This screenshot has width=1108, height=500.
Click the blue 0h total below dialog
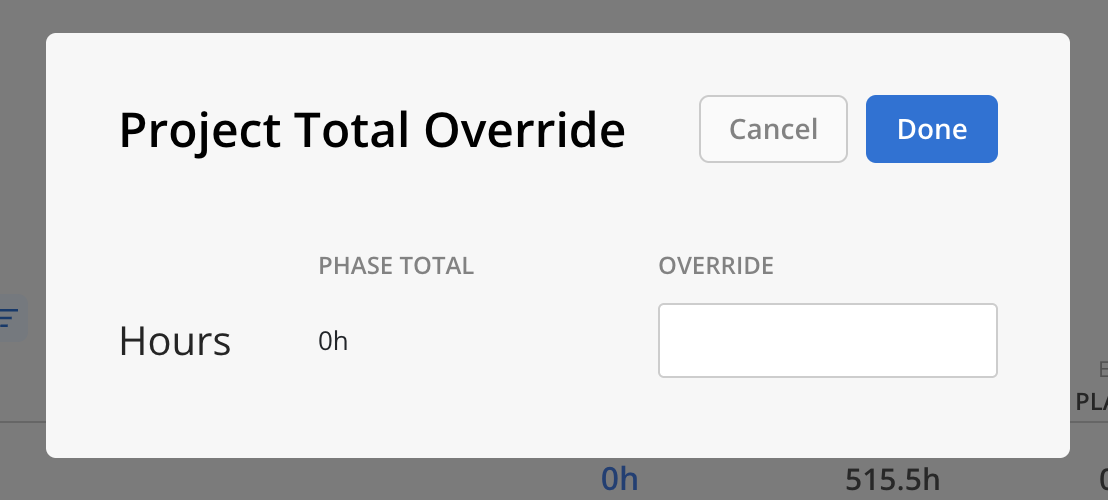tap(620, 480)
